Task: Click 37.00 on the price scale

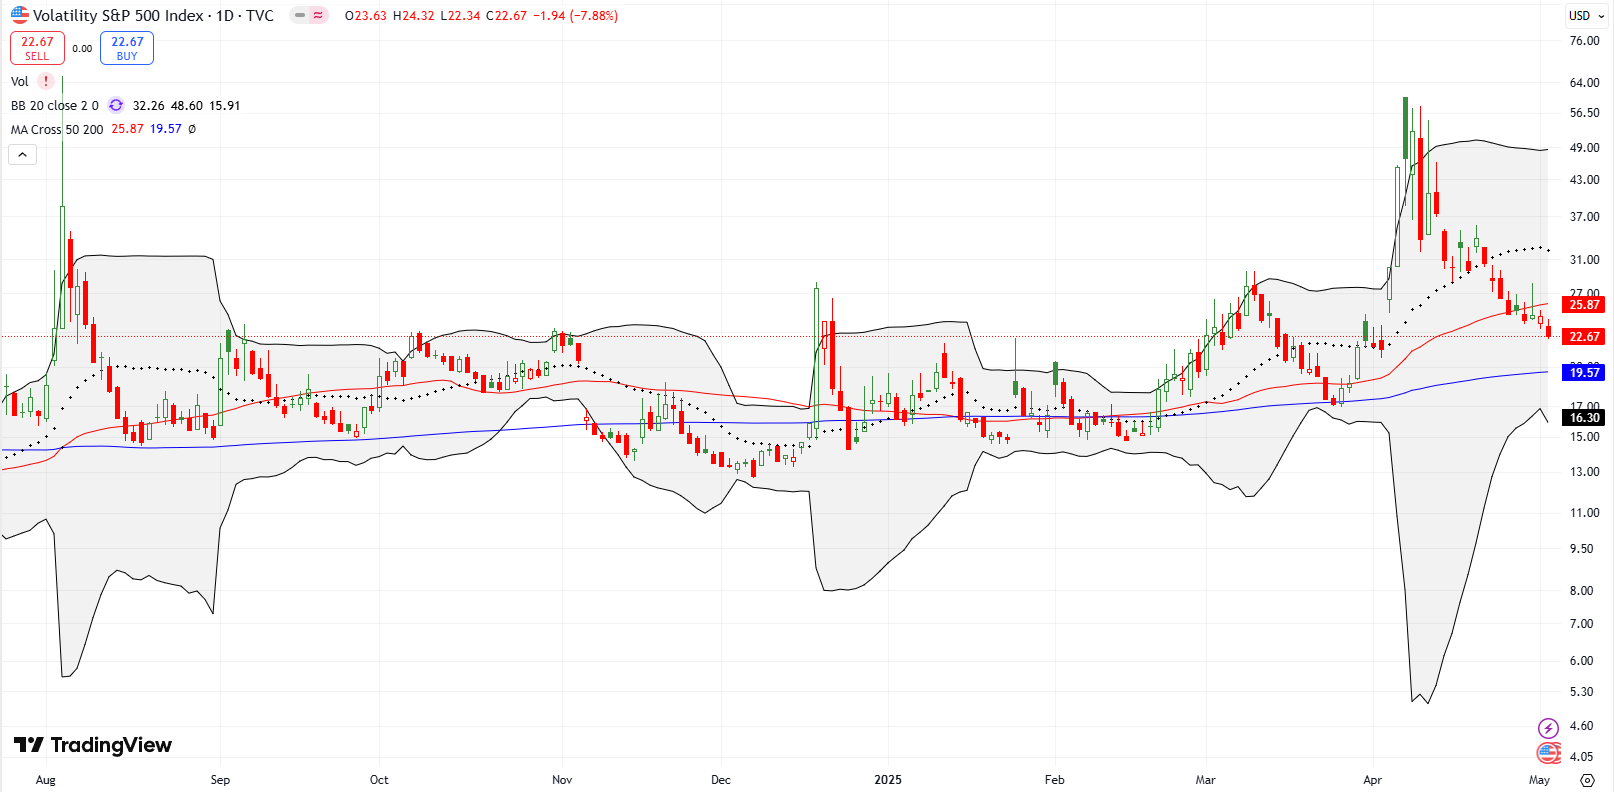Action: click(x=1584, y=217)
